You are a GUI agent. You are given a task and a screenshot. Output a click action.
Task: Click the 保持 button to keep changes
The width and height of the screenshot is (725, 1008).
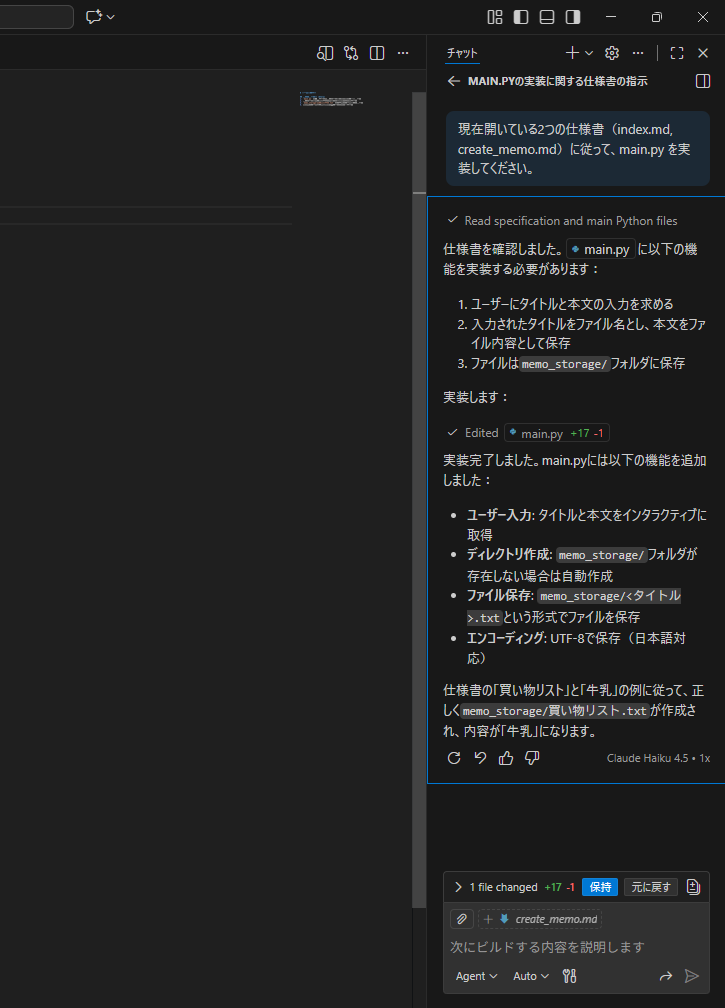[600, 887]
